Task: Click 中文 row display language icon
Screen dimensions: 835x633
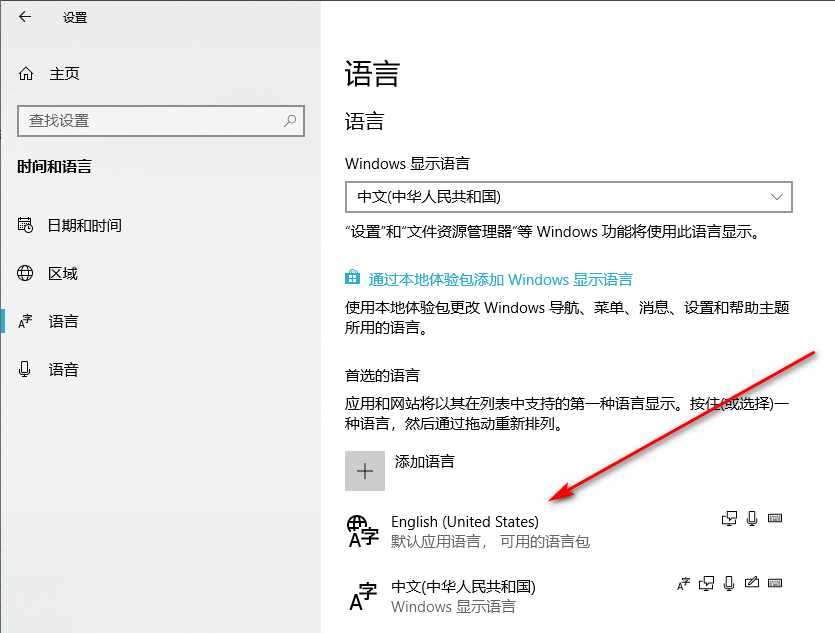Action: coord(683,583)
